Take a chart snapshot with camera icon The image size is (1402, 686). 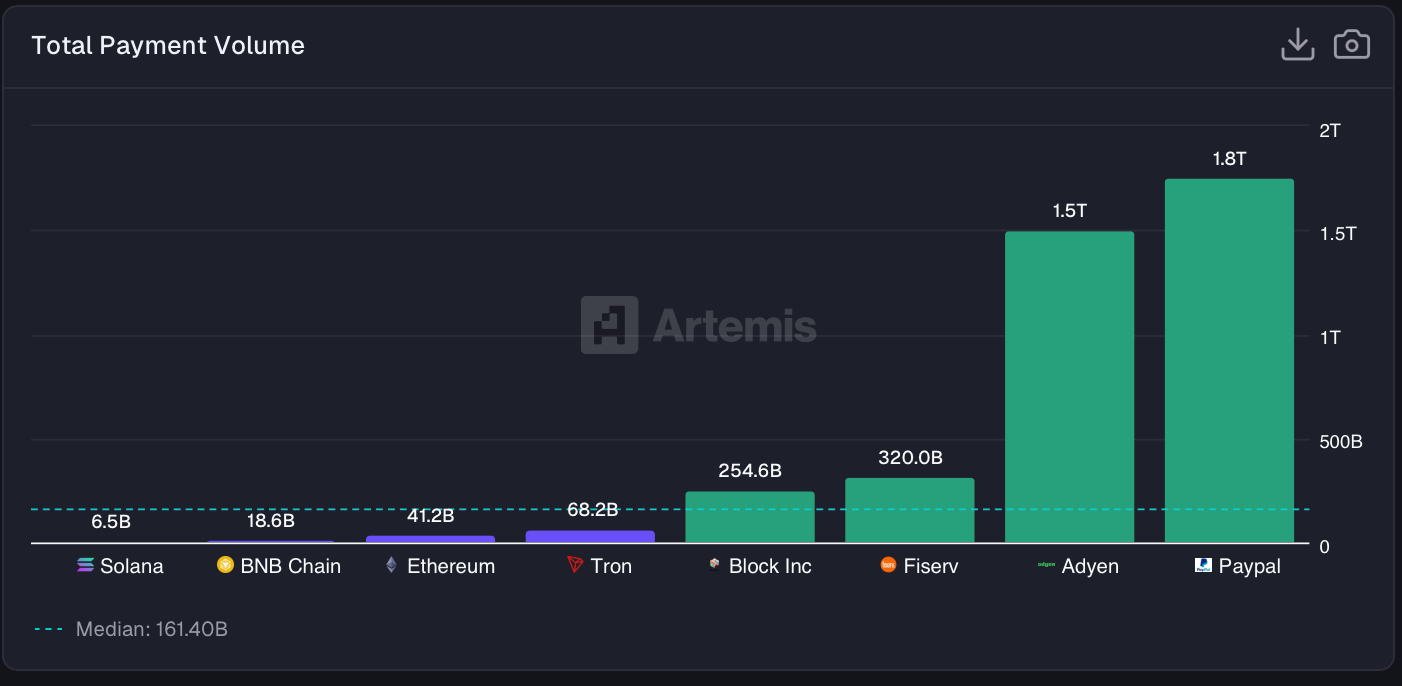pos(1352,45)
